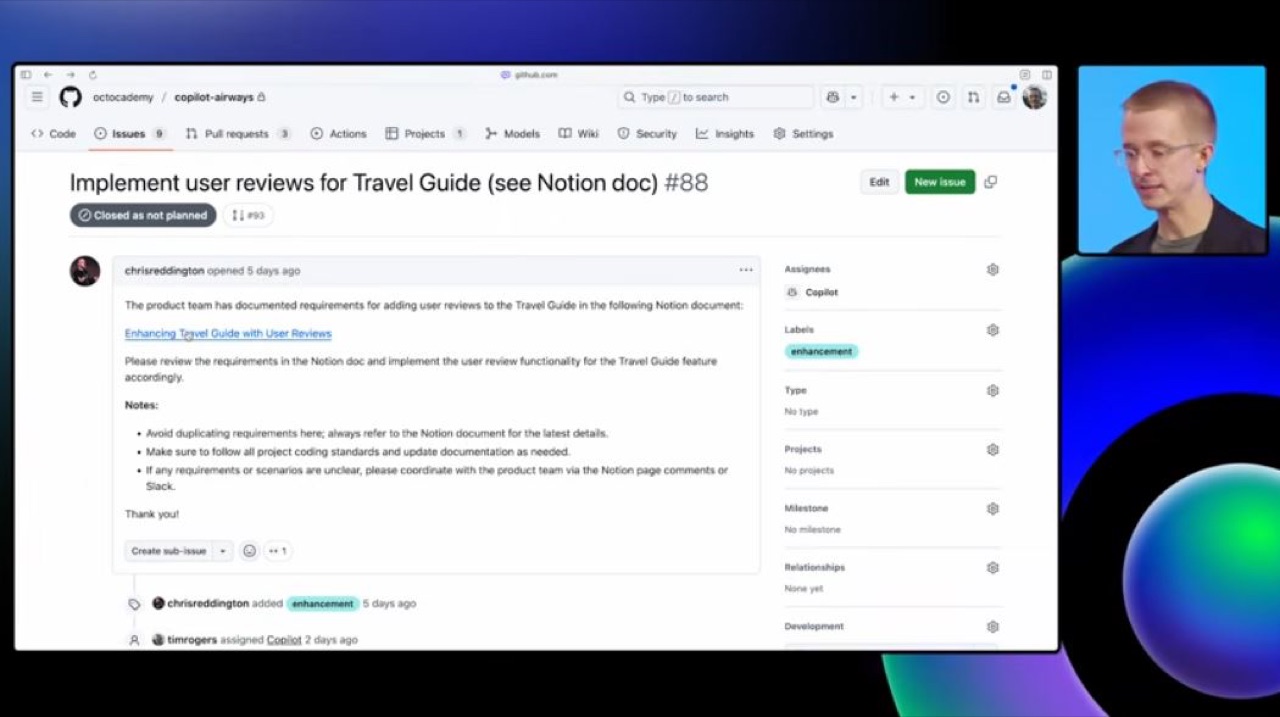Add a reaction with the smiley icon
Screen dimensions: 1280x717
point(250,551)
